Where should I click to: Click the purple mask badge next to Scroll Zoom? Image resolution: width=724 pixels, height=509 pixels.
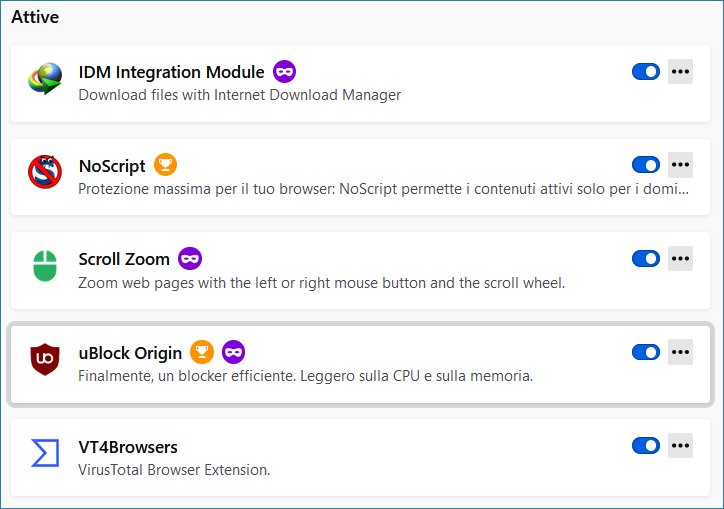point(190,259)
